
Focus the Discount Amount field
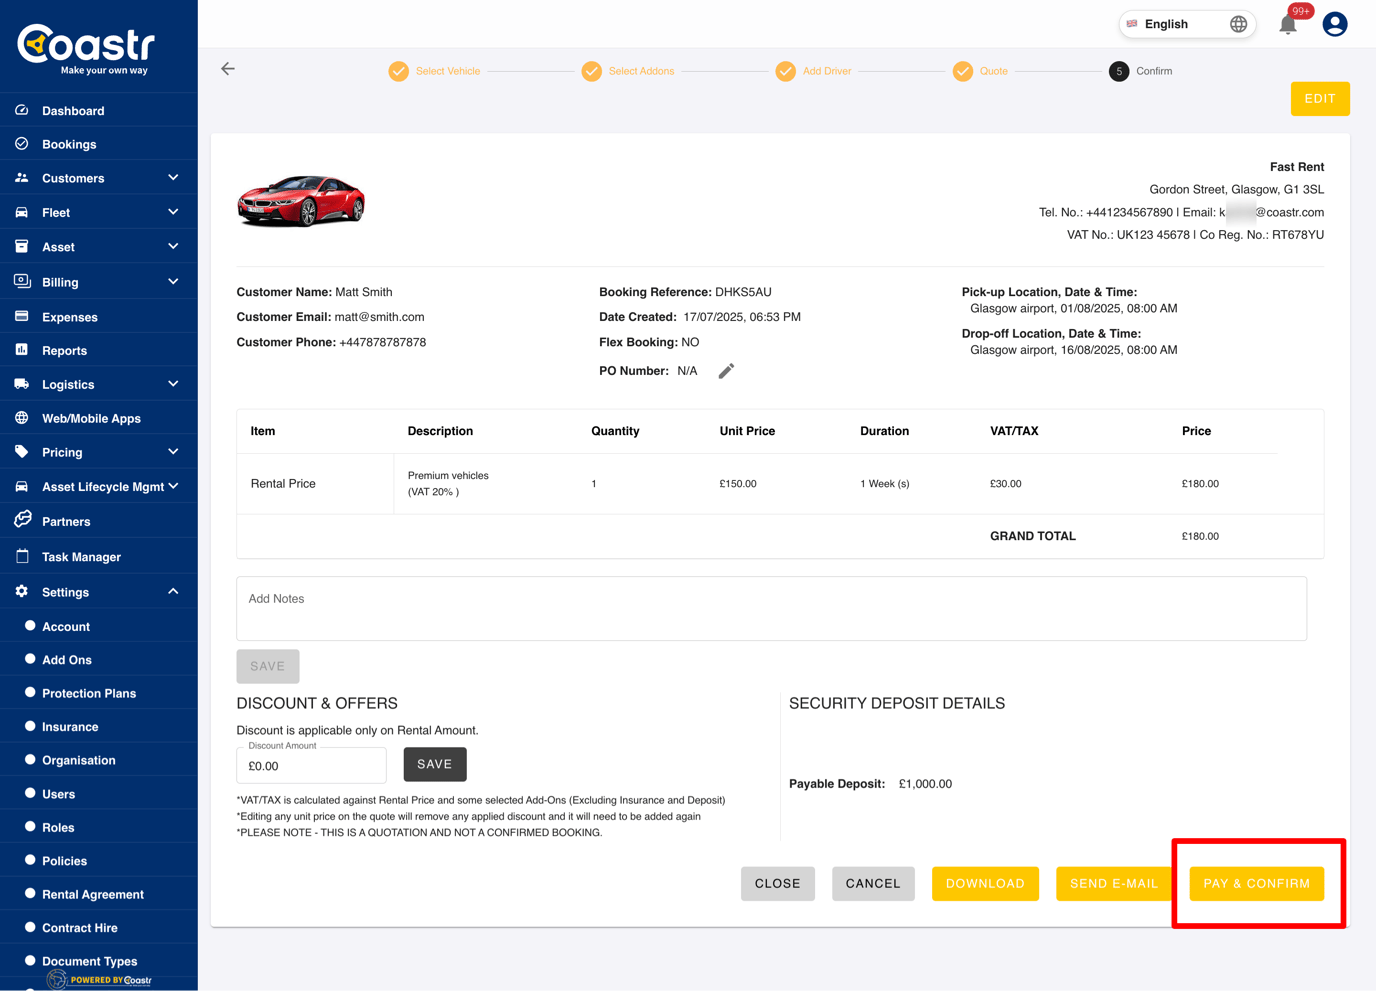(311, 766)
